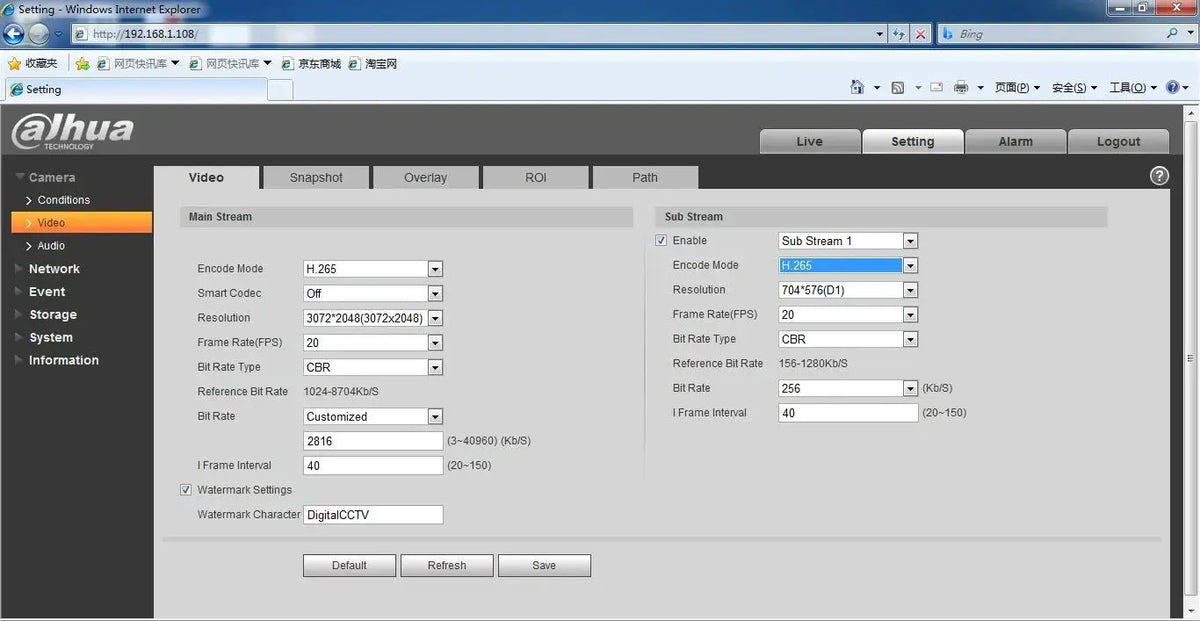The height and width of the screenshot is (621, 1200).
Task: Click the browser home icon
Action: (x=857, y=88)
